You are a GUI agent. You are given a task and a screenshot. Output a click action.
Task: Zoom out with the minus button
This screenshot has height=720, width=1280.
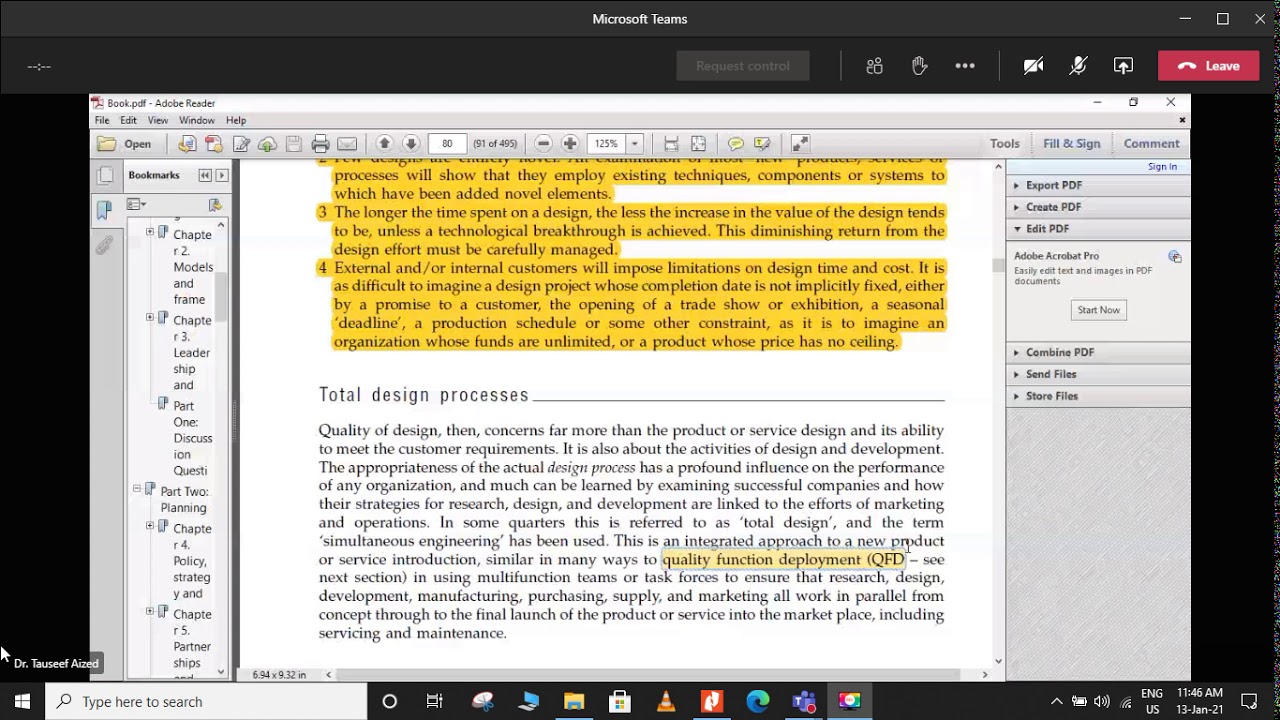click(543, 144)
